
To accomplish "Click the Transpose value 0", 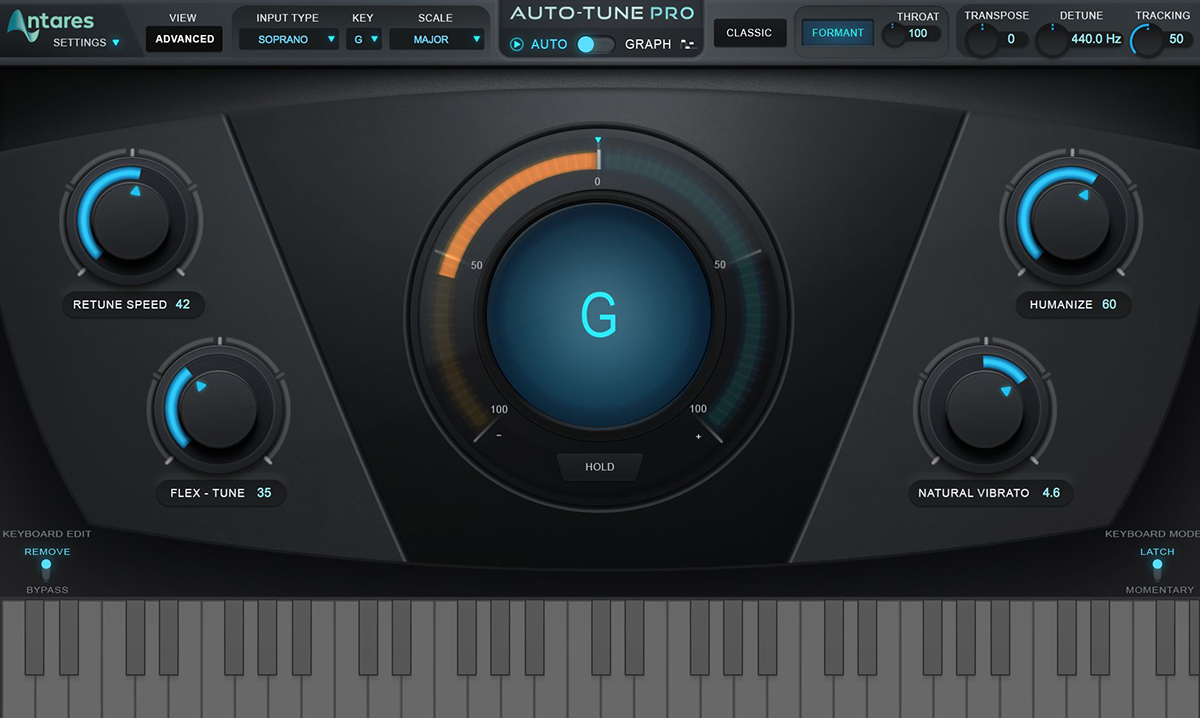I will coord(1011,40).
